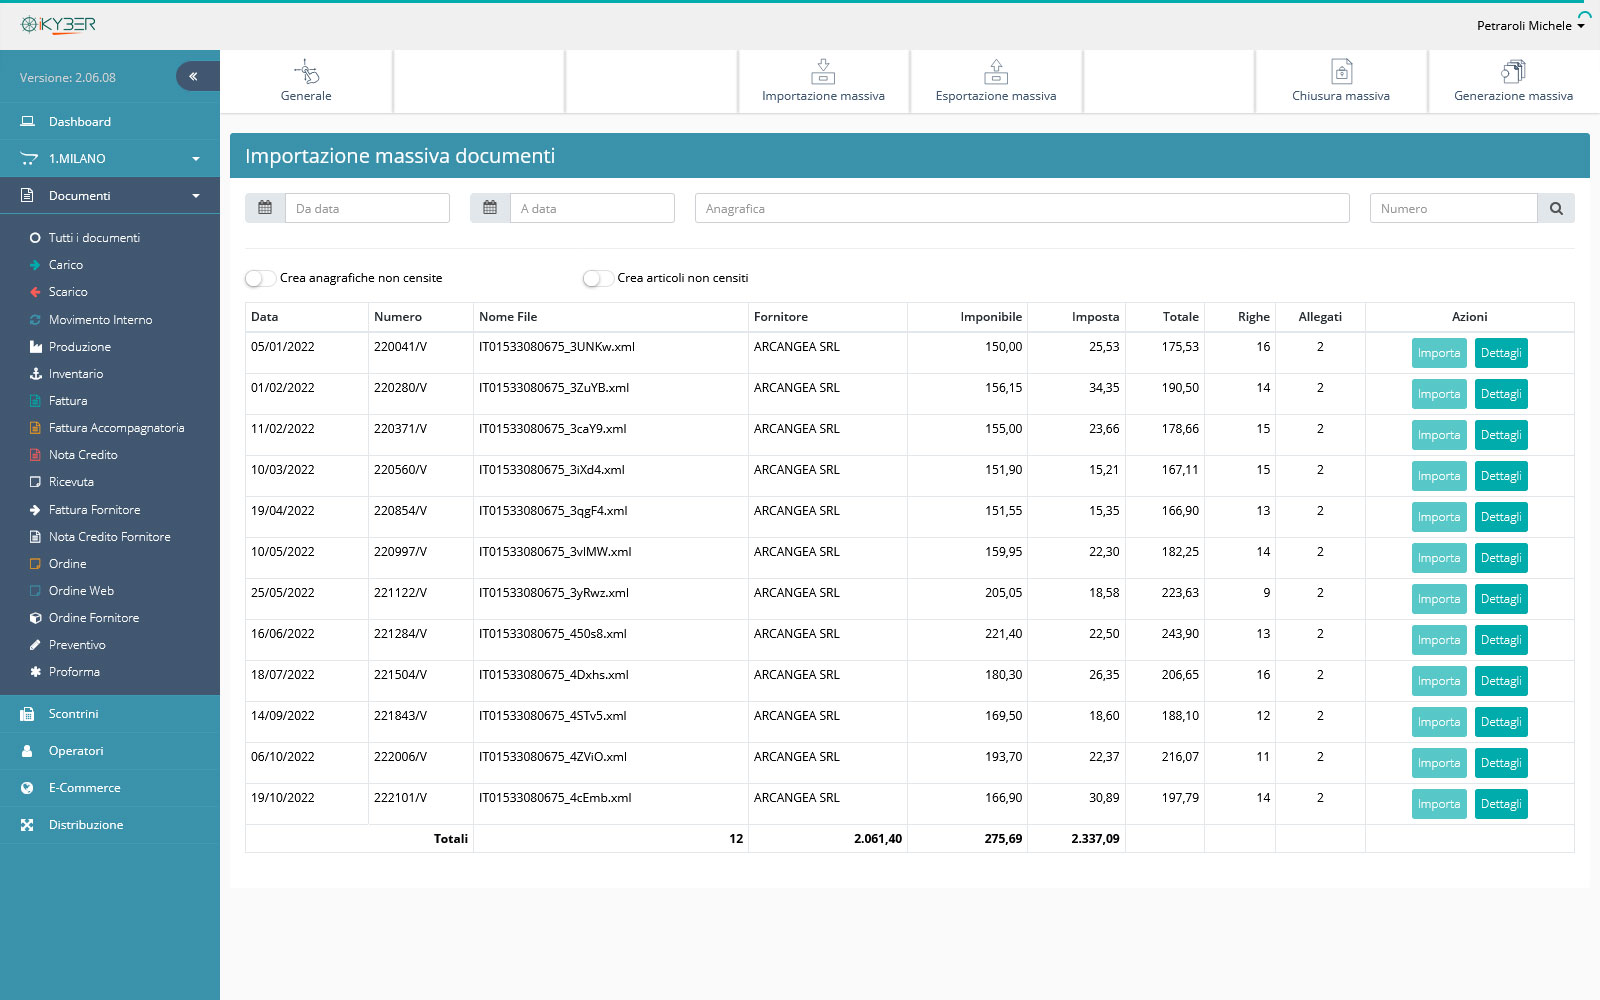
Task: Open the Generale toolbar icon
Action: click(x=306, y=72)
